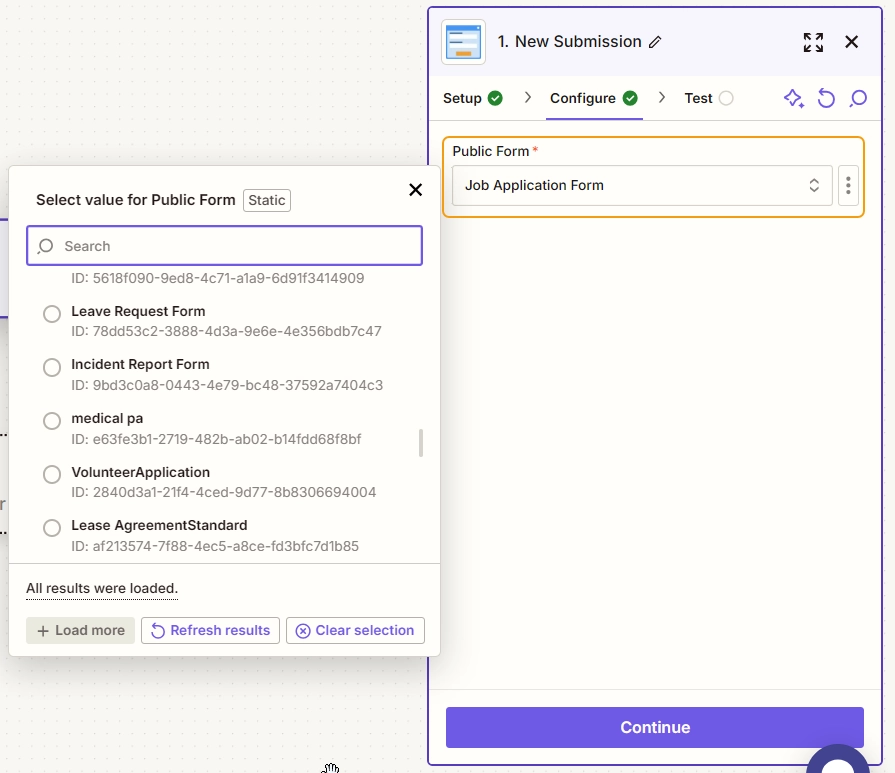Click the Public Form field label

click(491, 151)
